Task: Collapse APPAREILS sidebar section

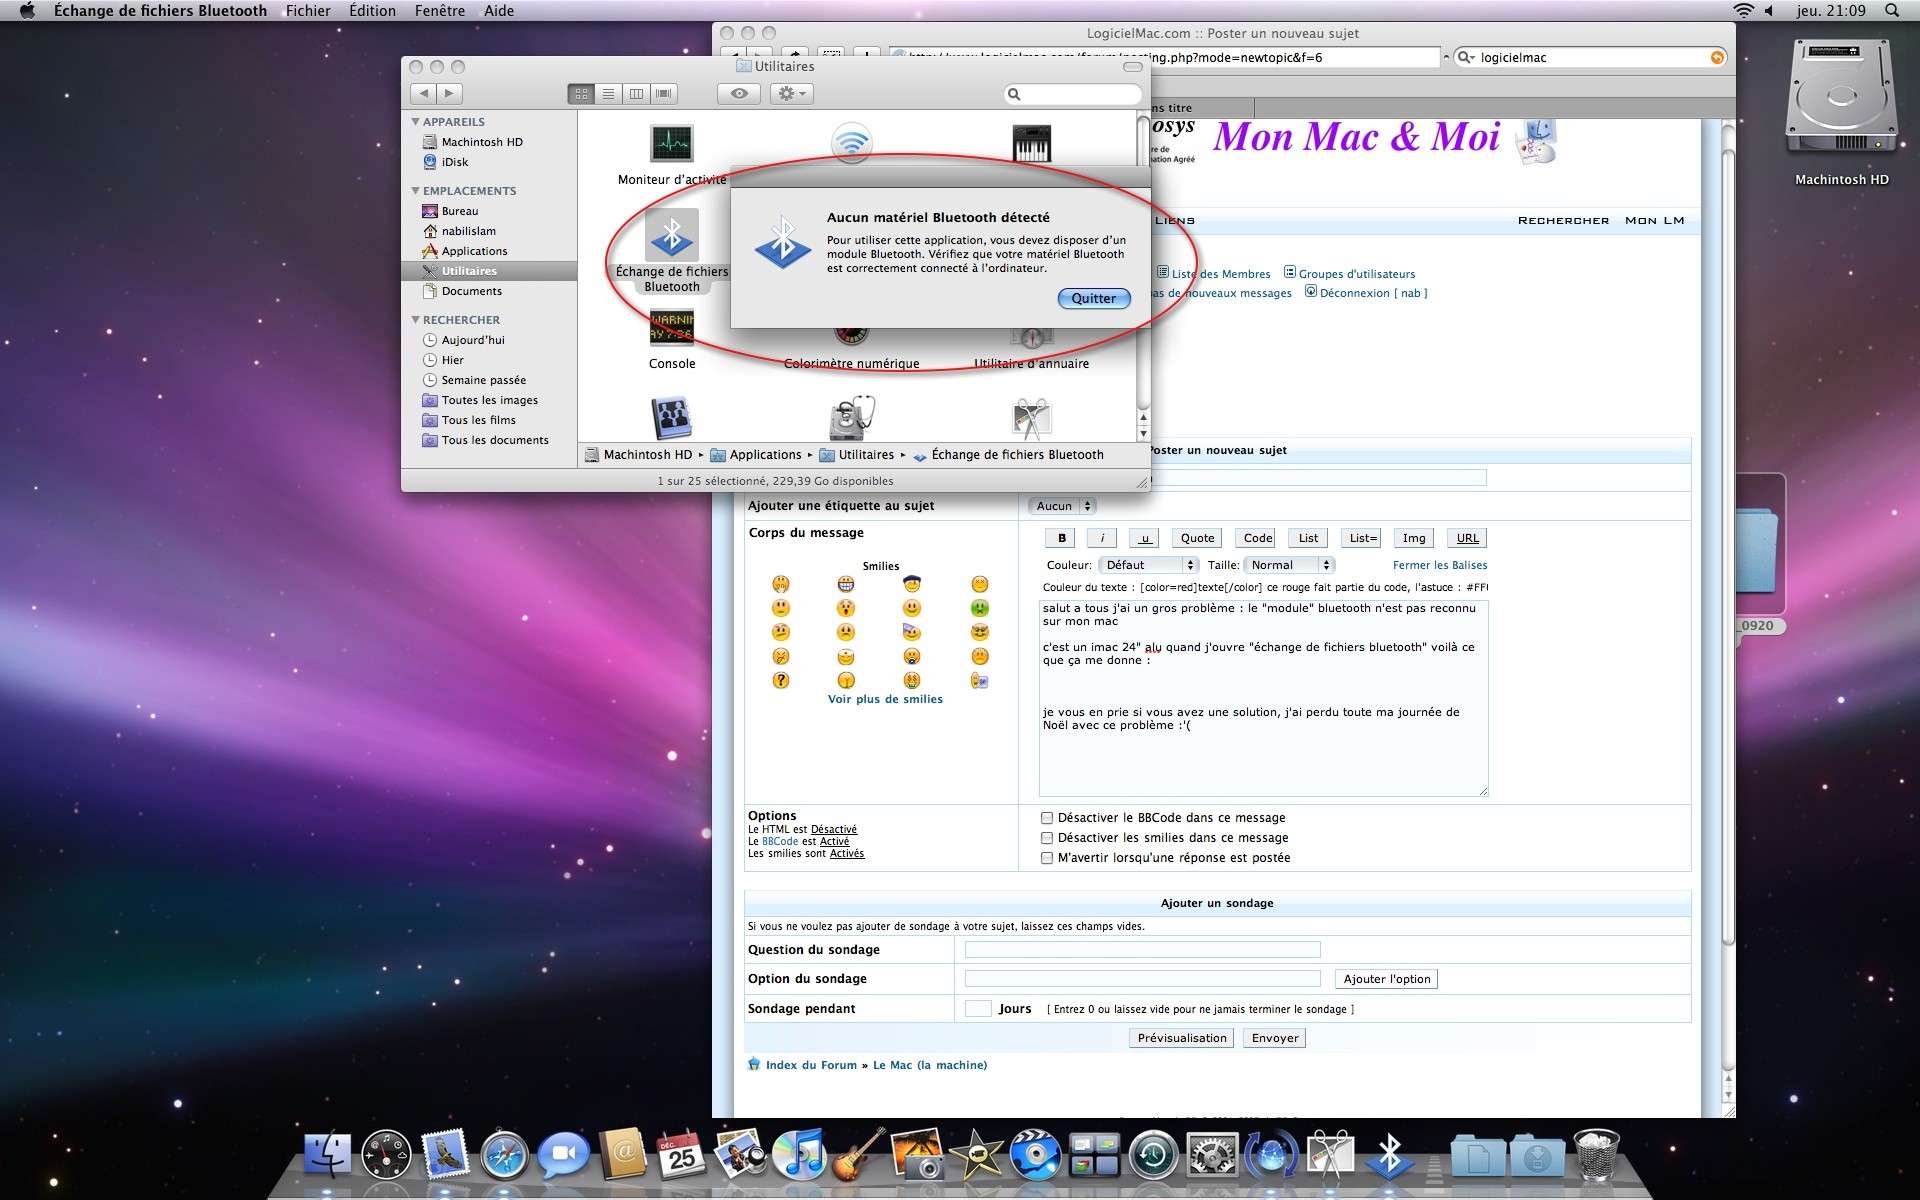Action: coord(415,122)
